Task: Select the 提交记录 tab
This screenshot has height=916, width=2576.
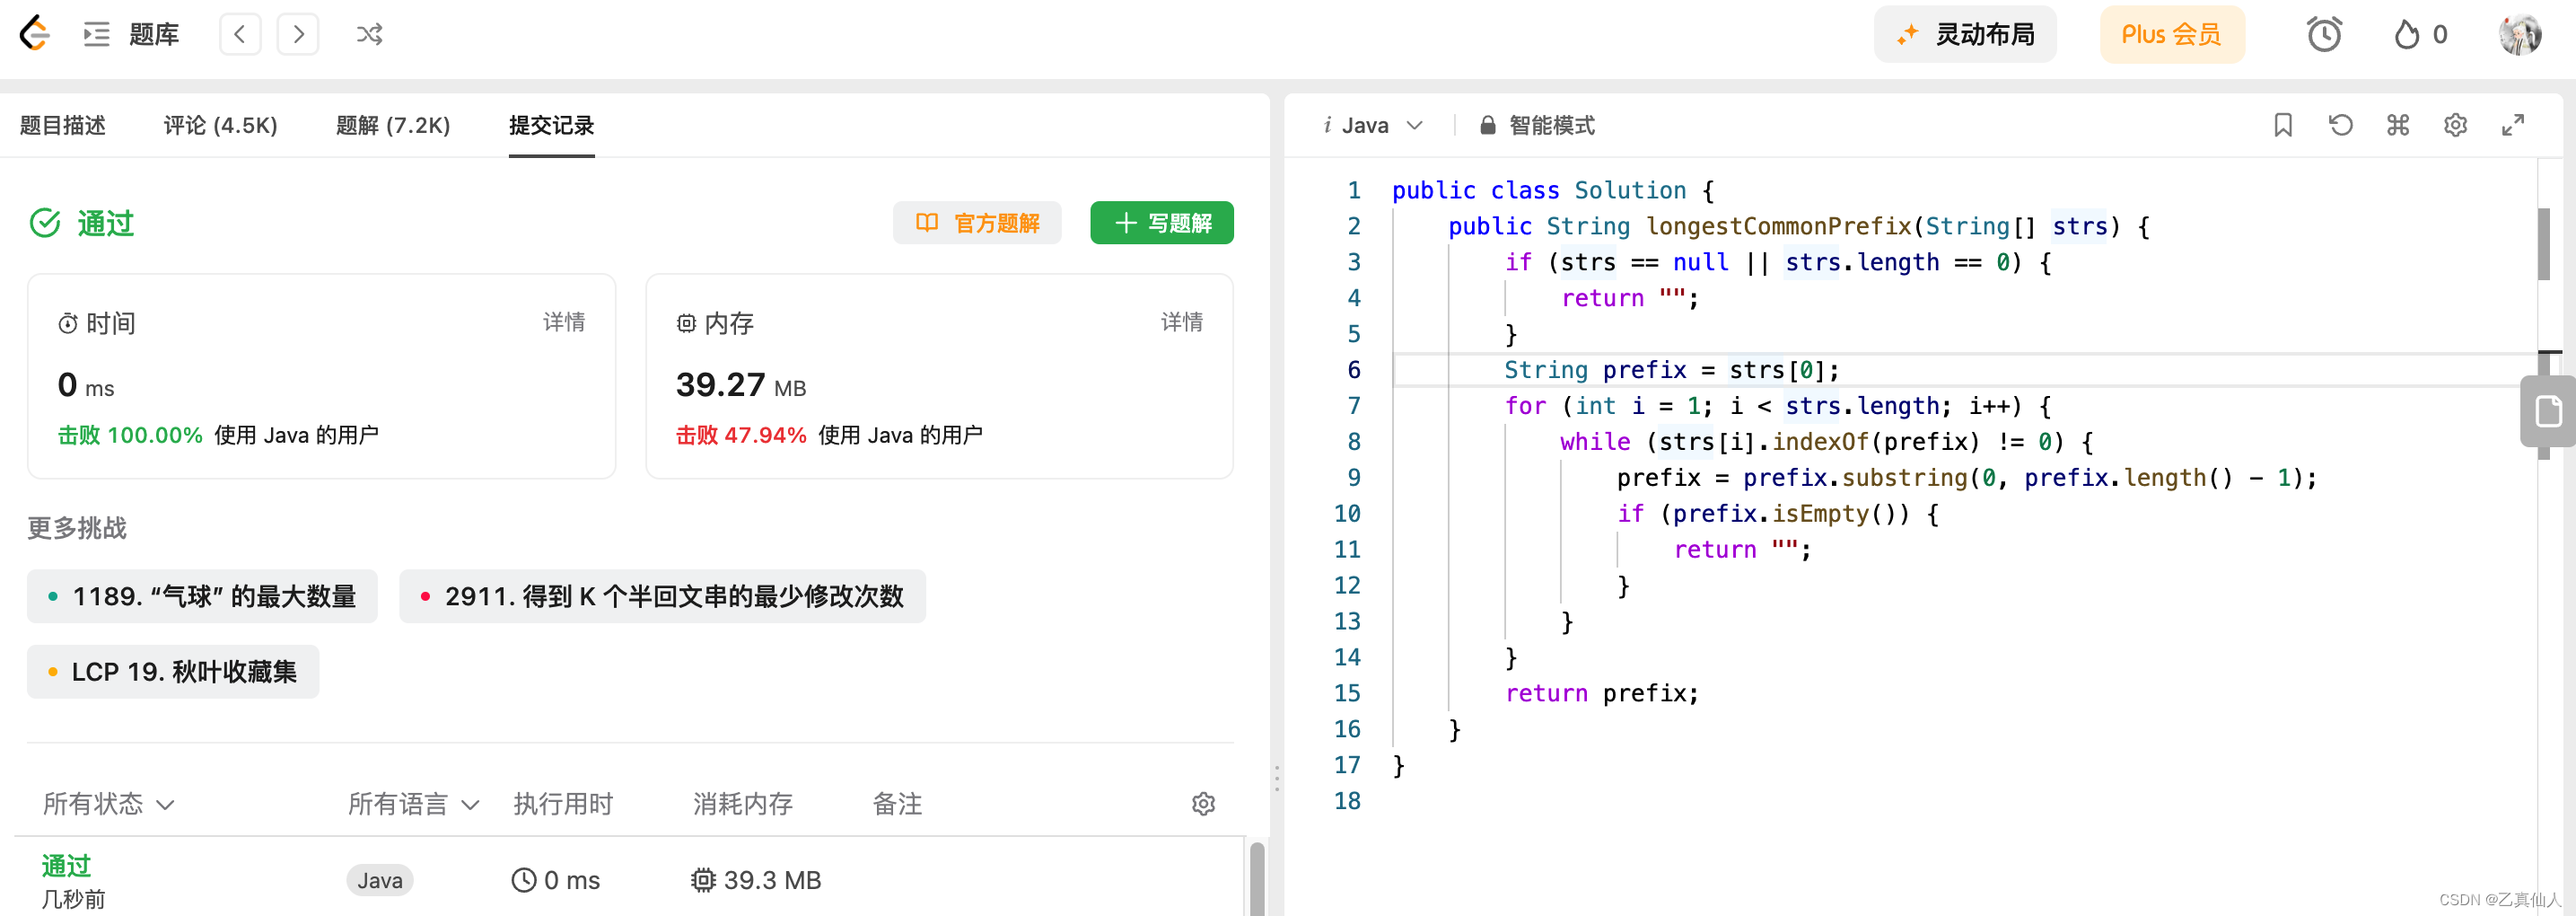Action: pyautogui.click(x=552, y=125)
